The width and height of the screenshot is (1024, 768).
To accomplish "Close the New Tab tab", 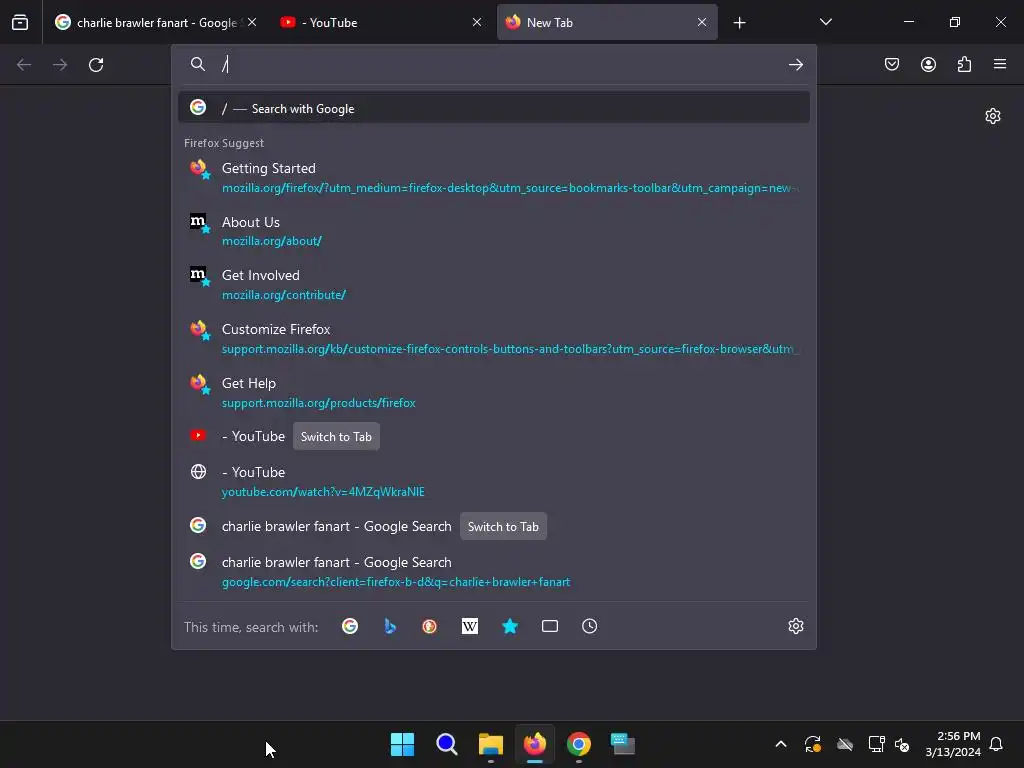I will pyautogui.click(x=702, y=22).
